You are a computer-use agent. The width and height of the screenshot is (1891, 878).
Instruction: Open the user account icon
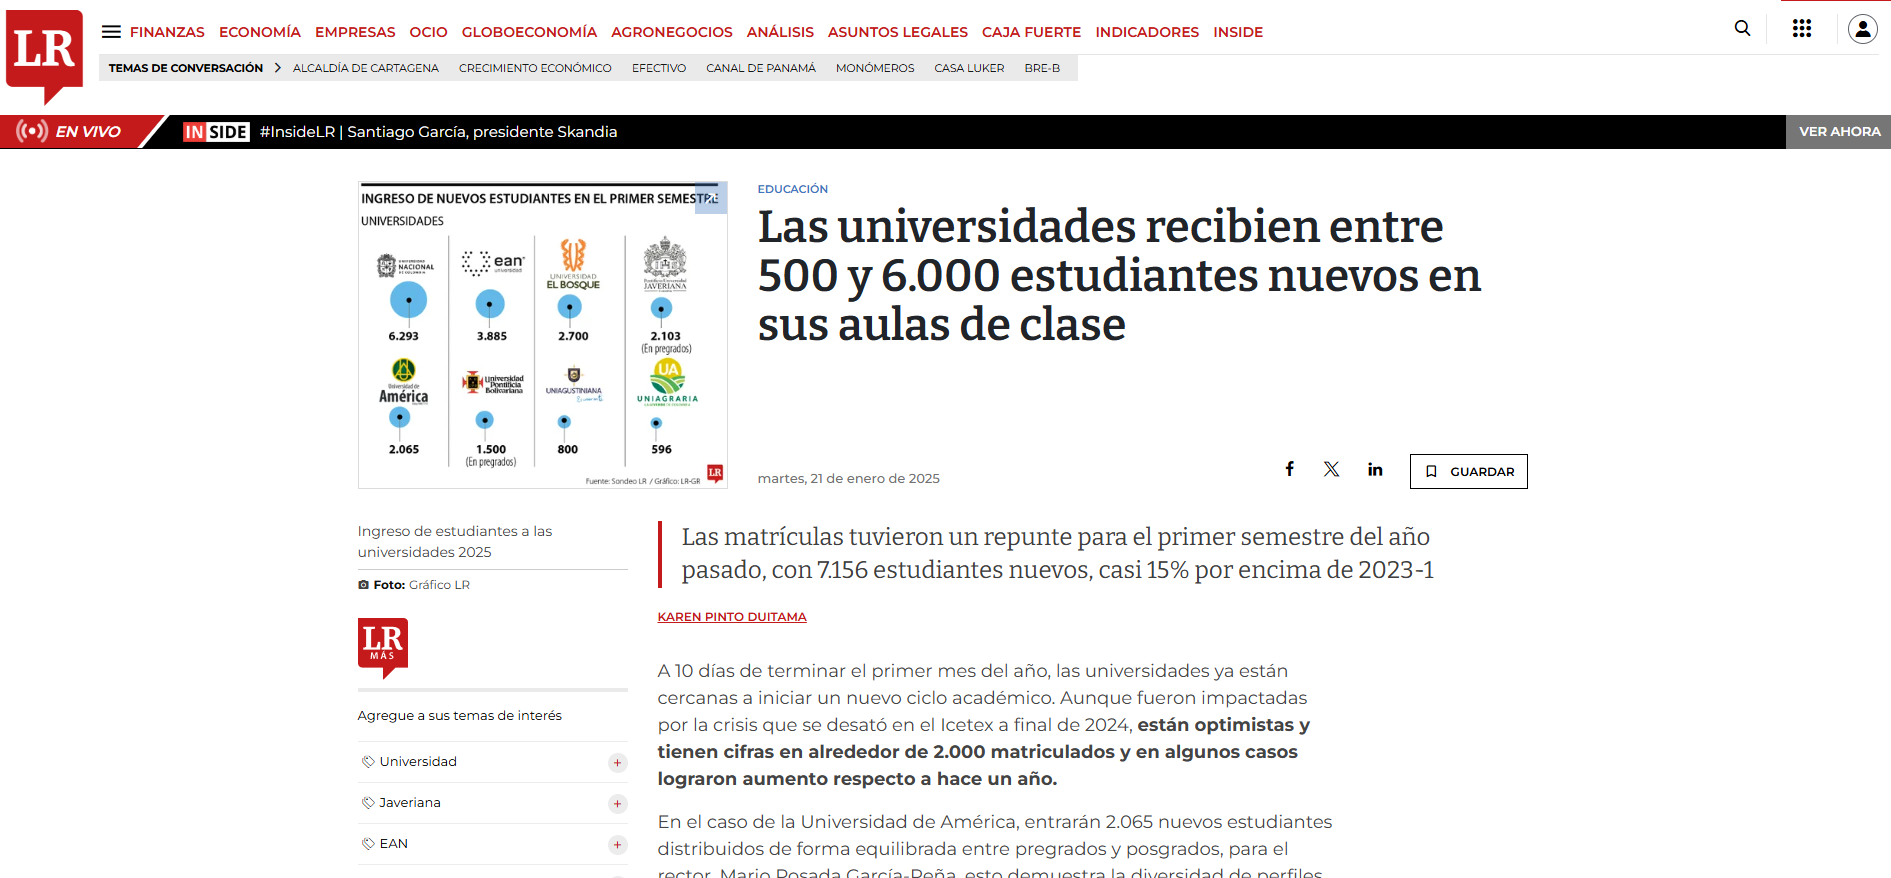(x=1863, y=29)
